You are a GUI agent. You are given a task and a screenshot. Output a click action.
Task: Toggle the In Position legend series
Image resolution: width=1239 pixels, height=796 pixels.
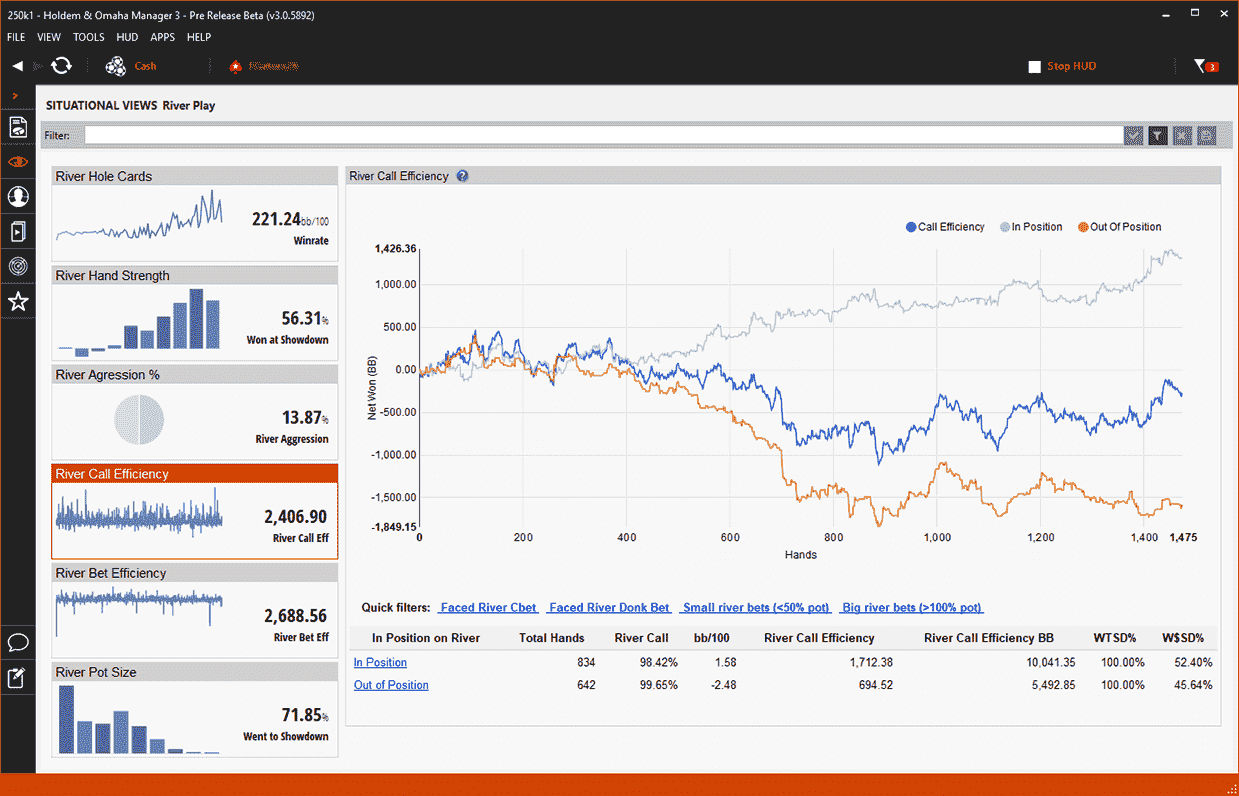[1031, 227]
